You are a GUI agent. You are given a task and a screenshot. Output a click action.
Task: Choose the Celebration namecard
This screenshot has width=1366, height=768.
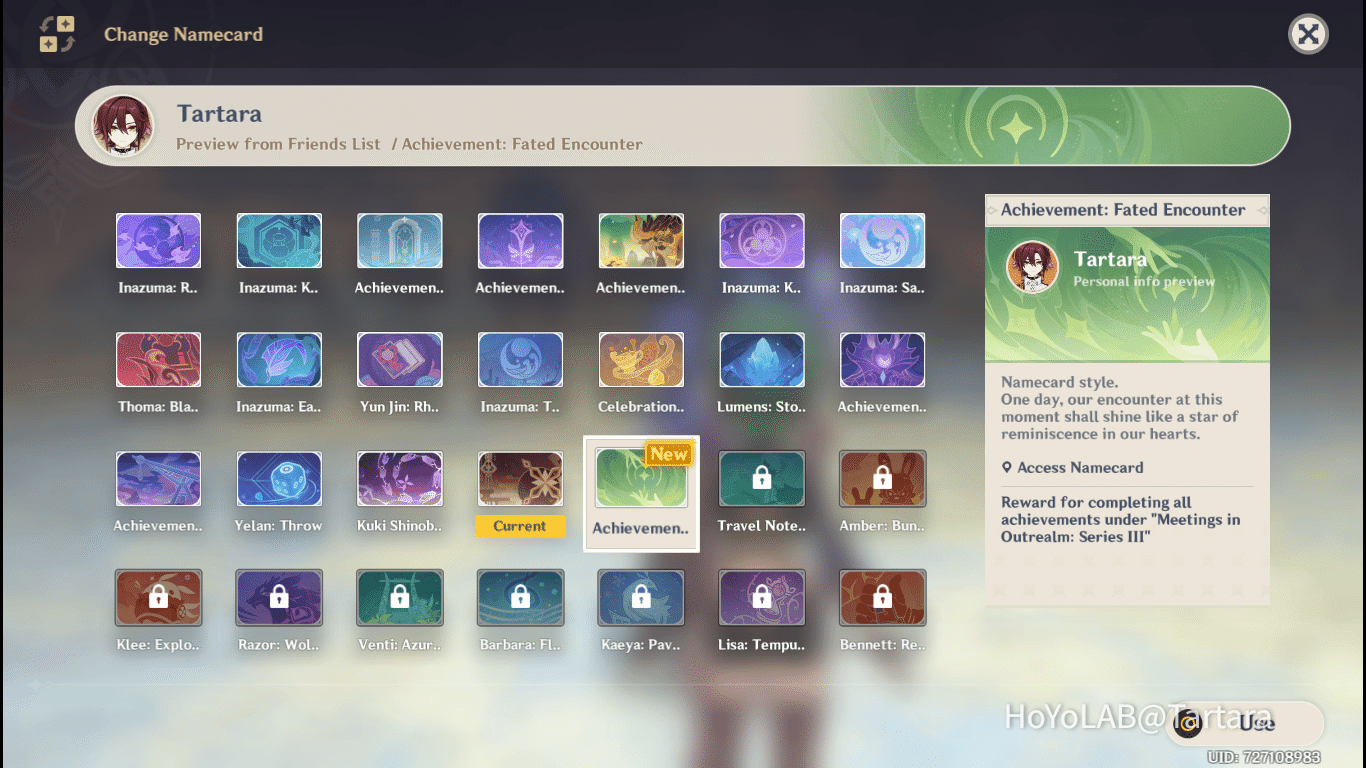click(x=641, y=360)
